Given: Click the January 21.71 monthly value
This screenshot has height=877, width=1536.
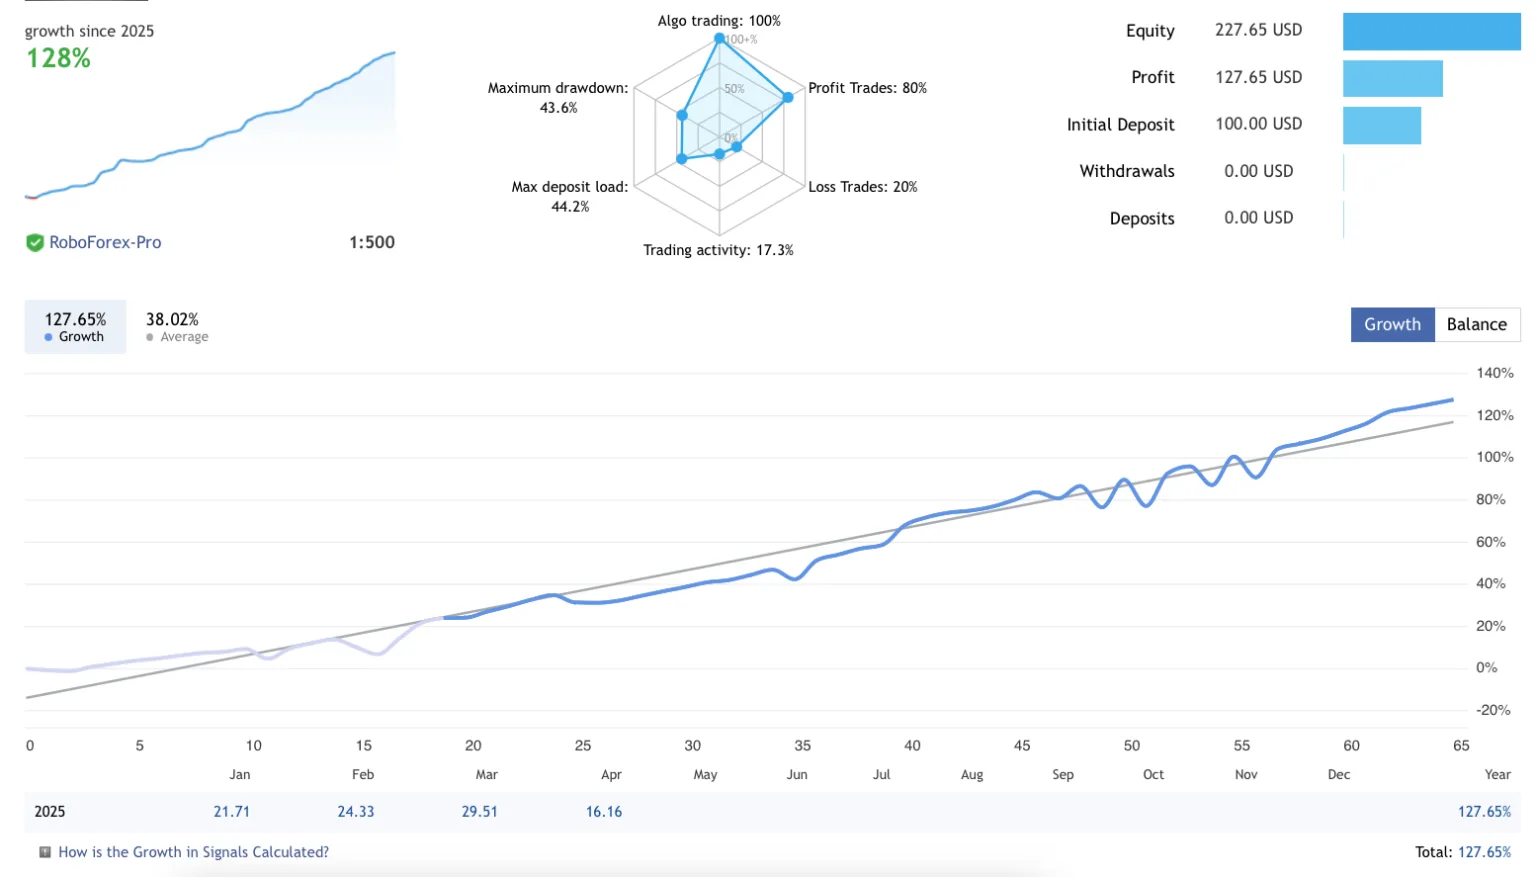Looking at the screenshot, I should 231,811.
